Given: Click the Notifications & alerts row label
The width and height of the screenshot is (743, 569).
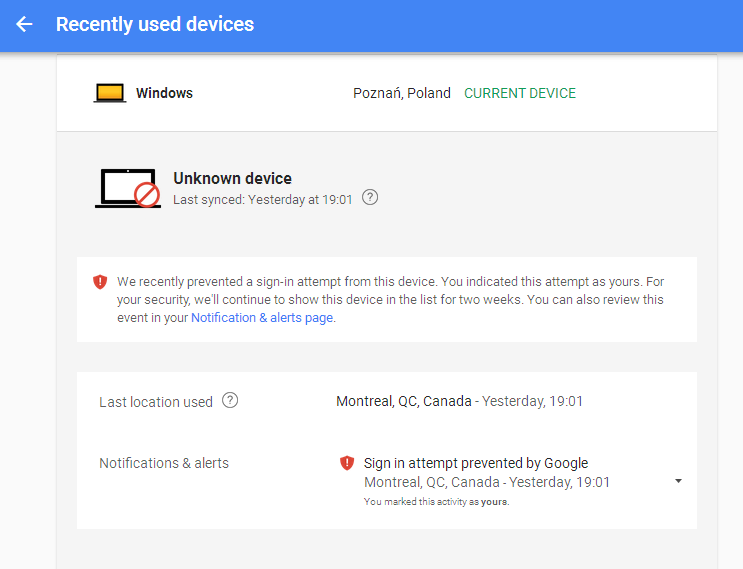Looking at the screenshot, I should pyautogui.click(x=164, y=463).
